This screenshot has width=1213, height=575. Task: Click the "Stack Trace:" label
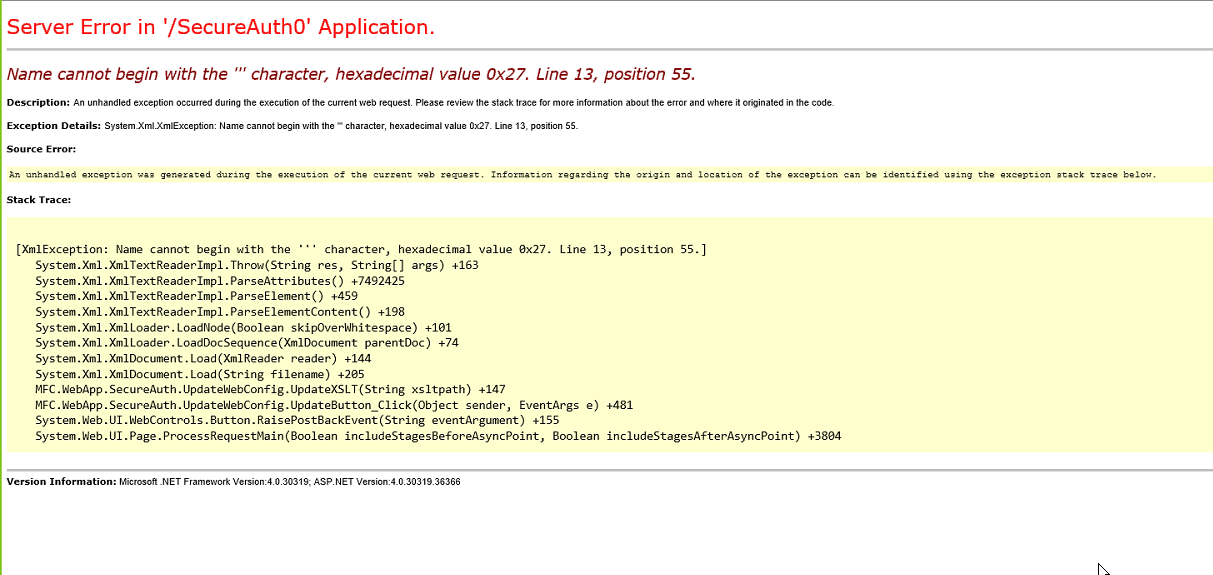38,200
